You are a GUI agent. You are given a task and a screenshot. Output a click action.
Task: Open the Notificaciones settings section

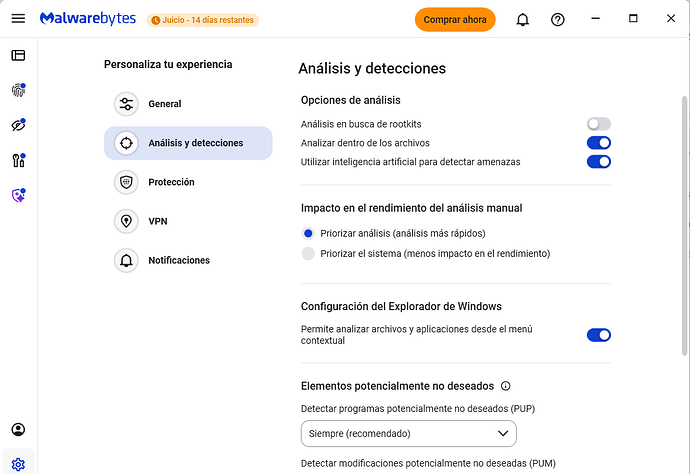[178, 260]
